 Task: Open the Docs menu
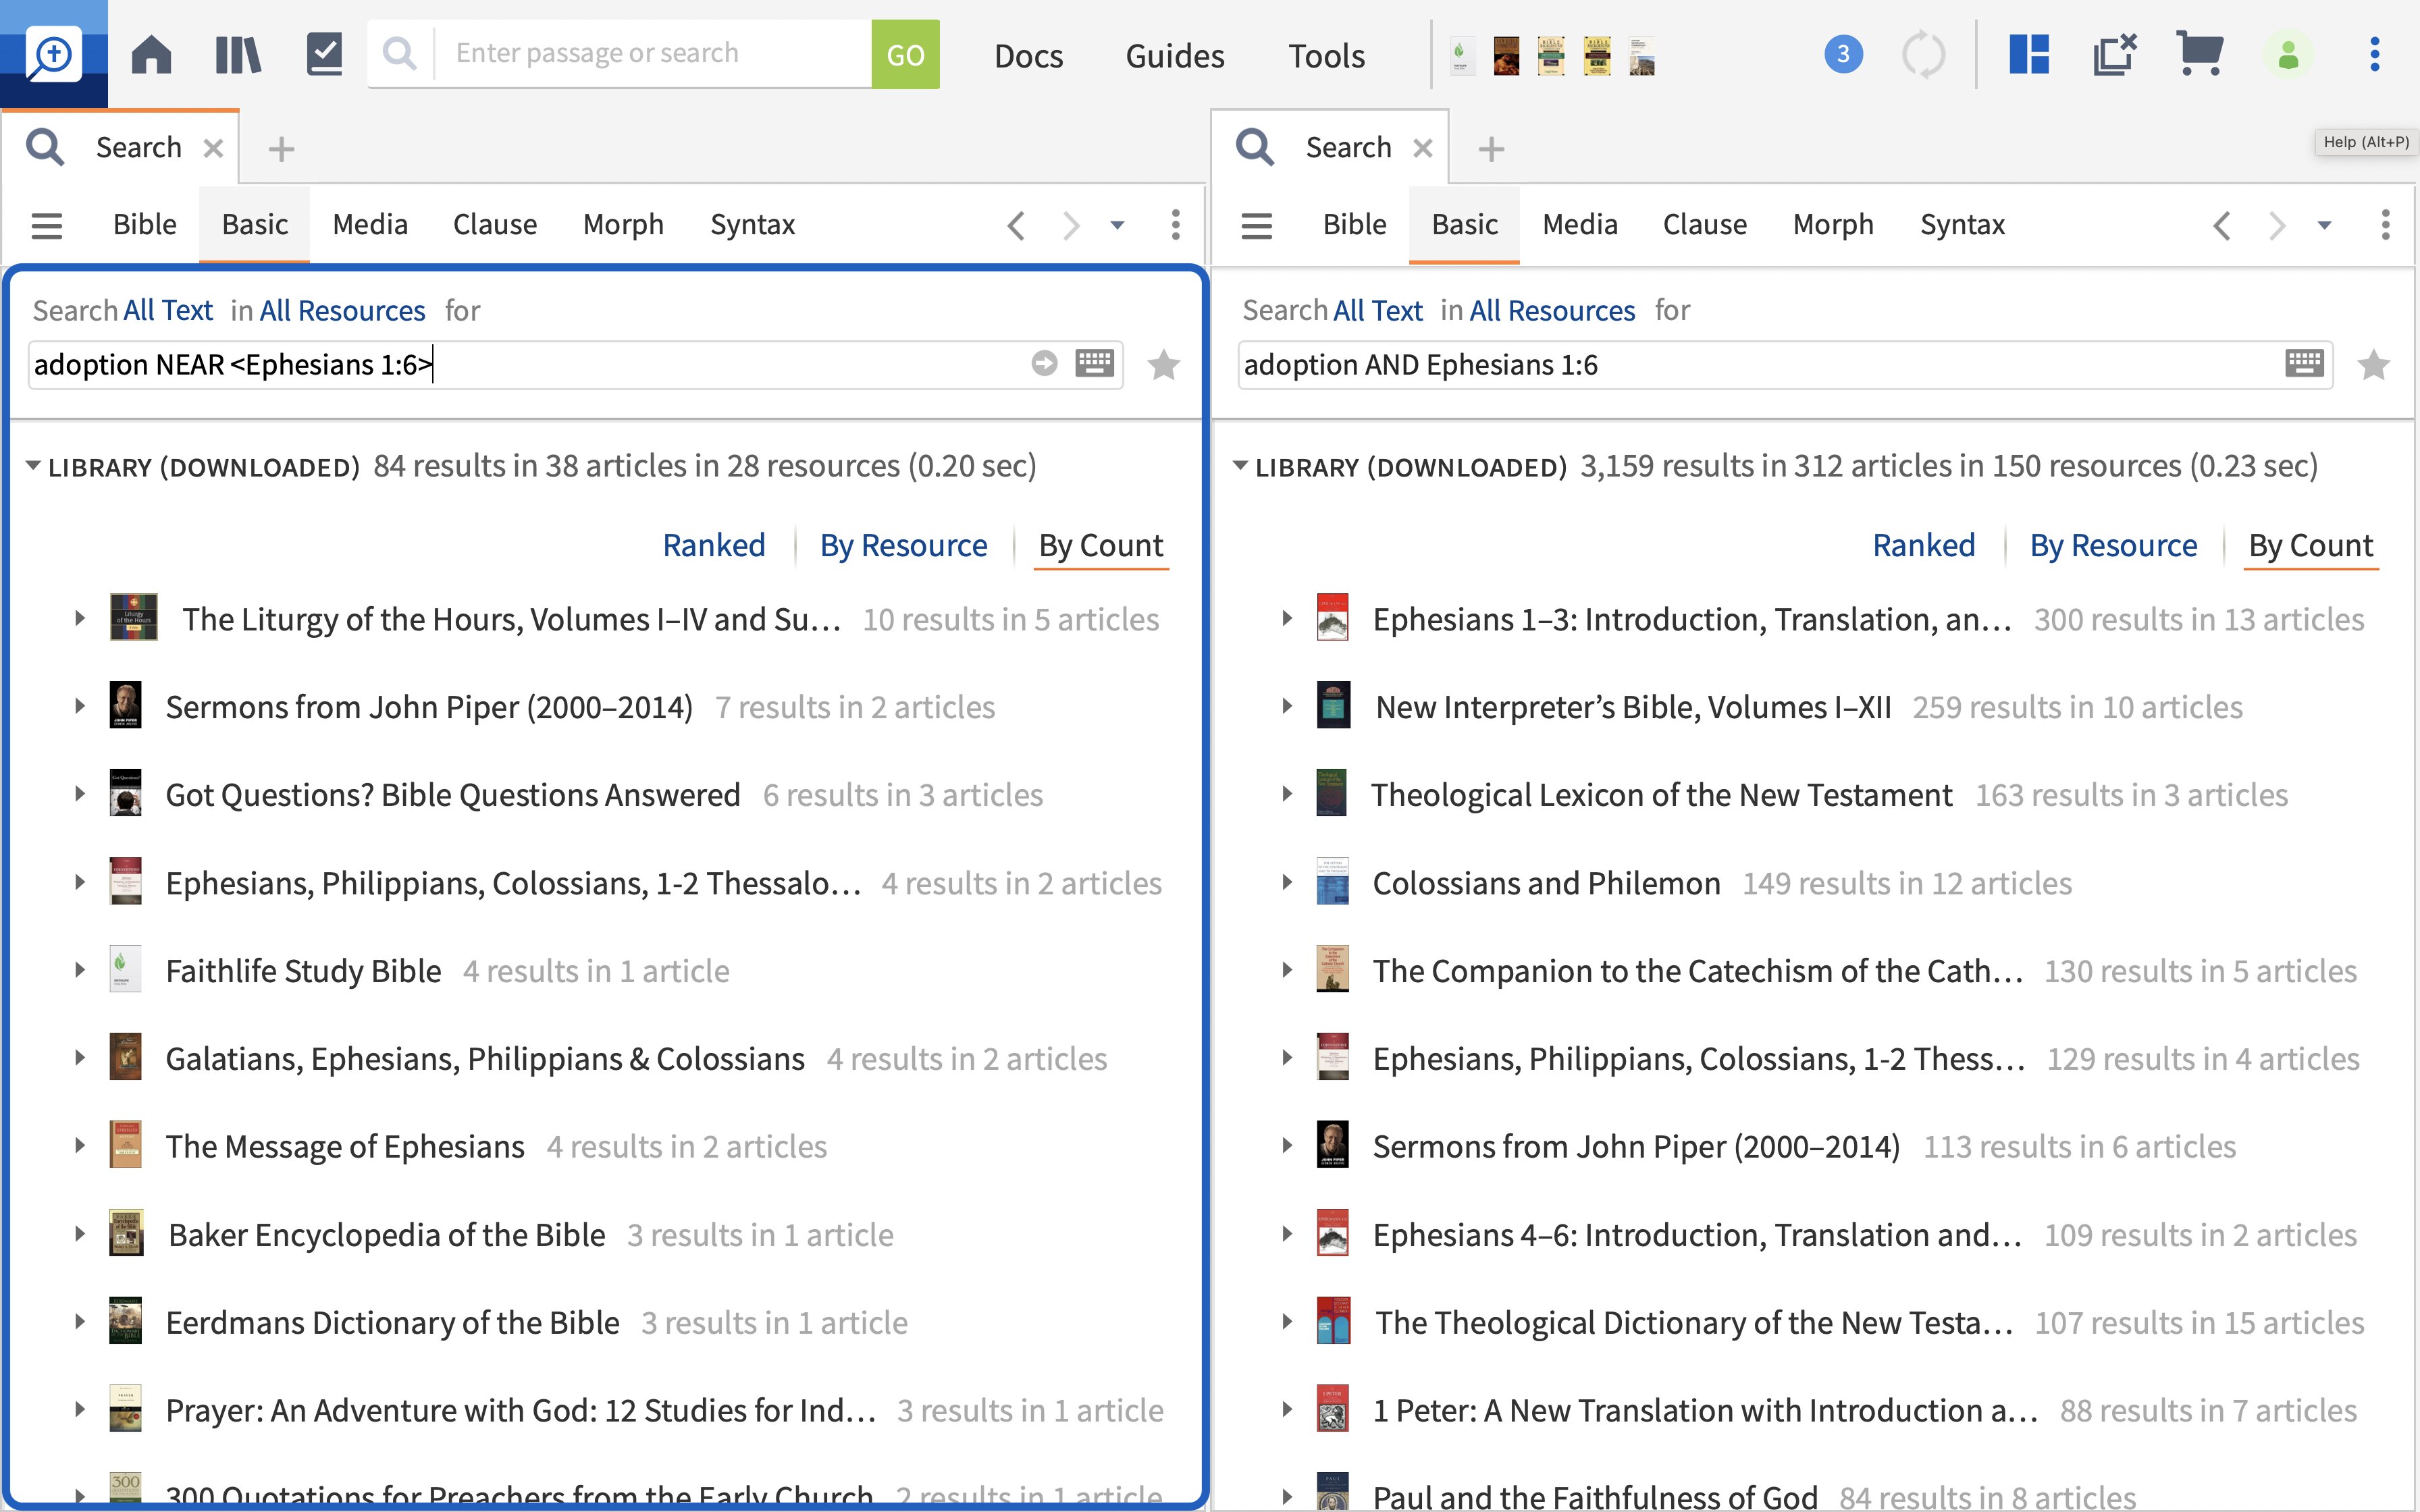coord(1028,56)
